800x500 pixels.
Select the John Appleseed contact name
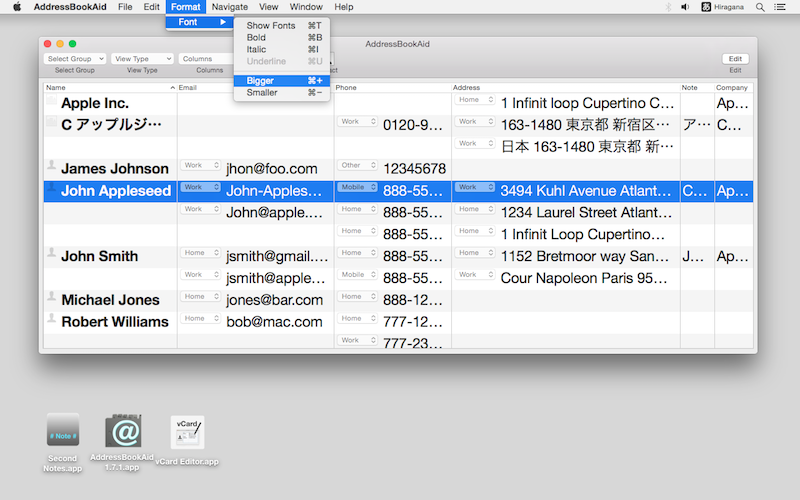[x=116, y=191]
